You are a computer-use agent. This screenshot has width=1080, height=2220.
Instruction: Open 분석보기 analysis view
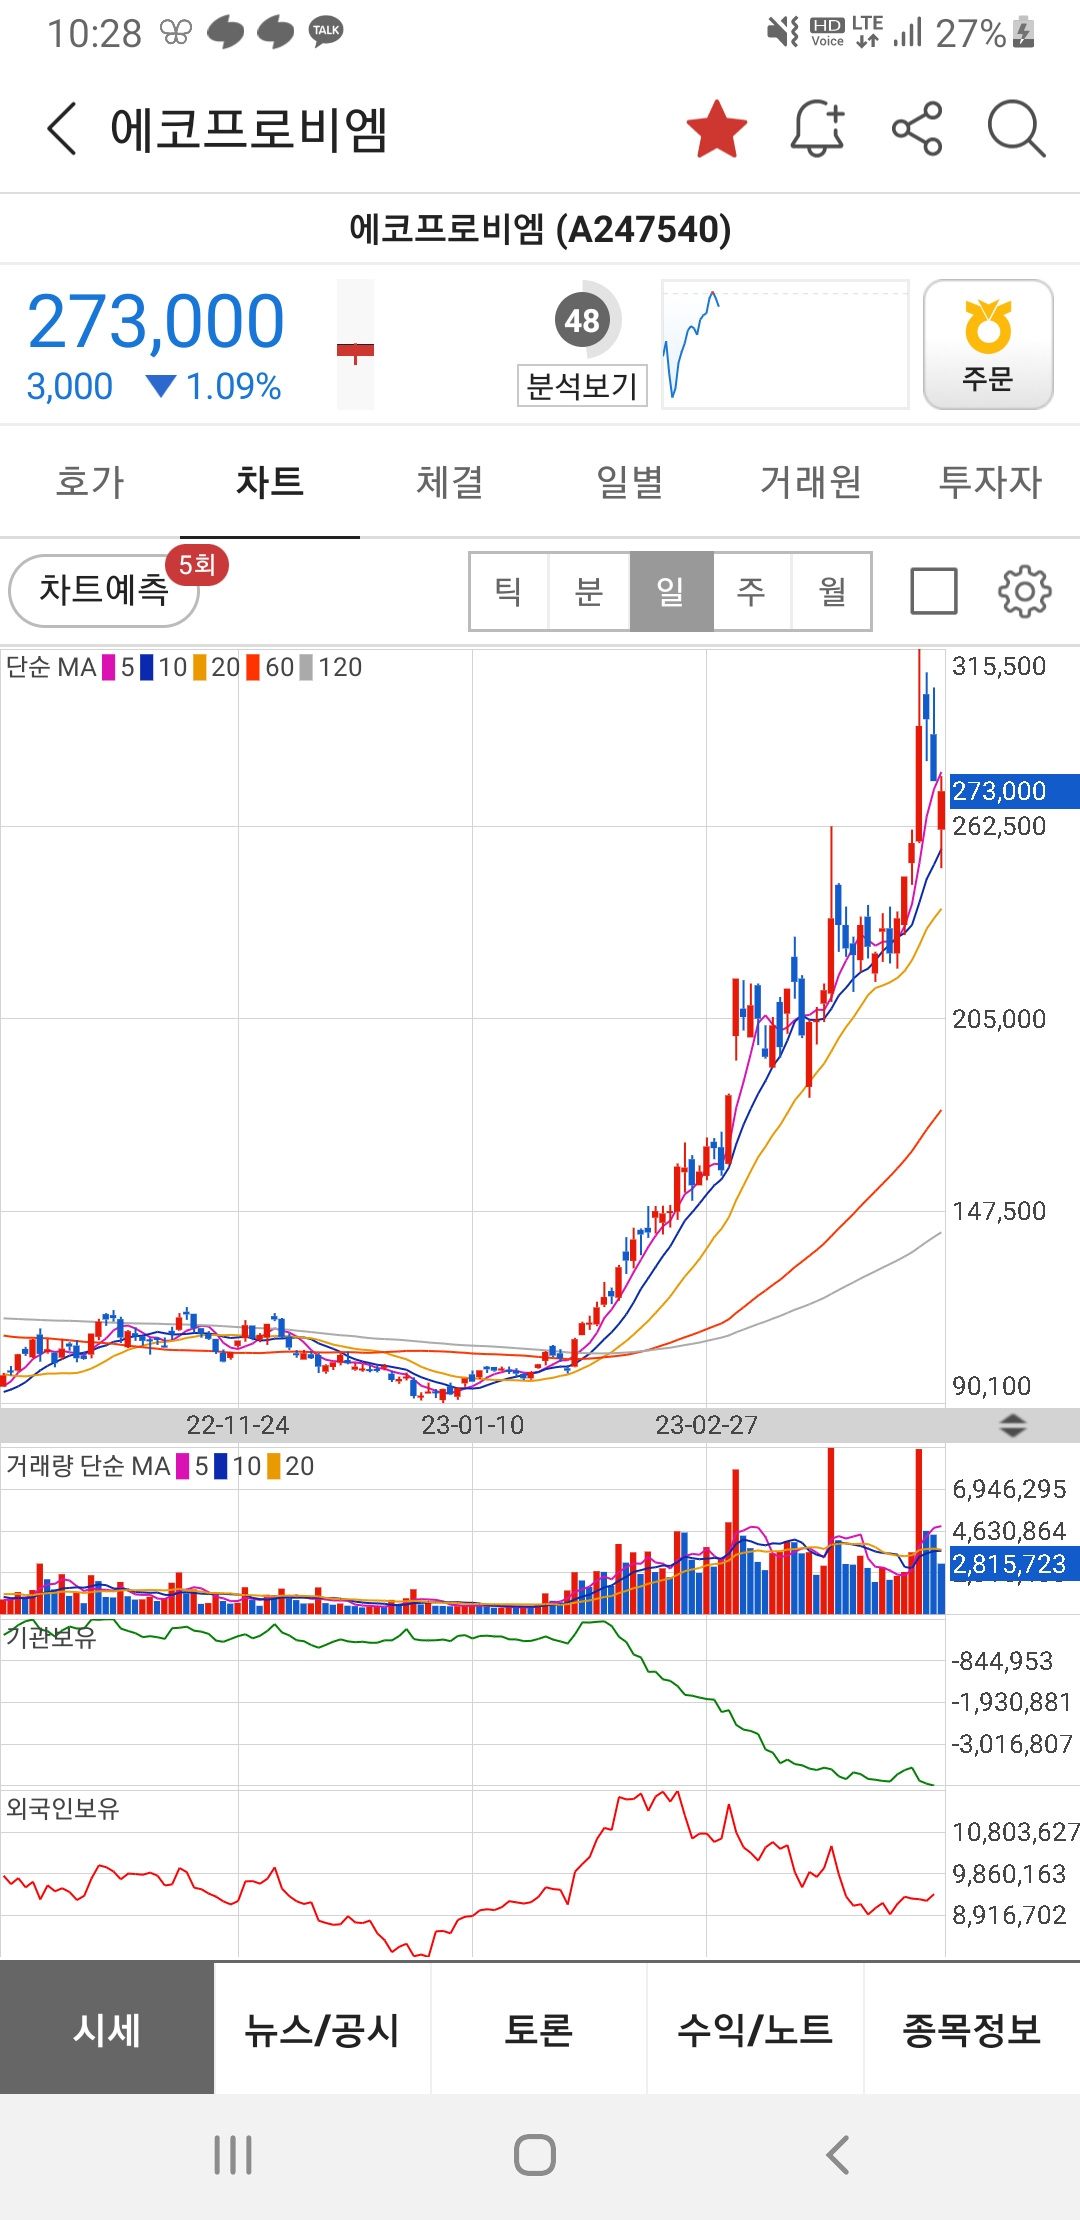[x=582, y=385]
